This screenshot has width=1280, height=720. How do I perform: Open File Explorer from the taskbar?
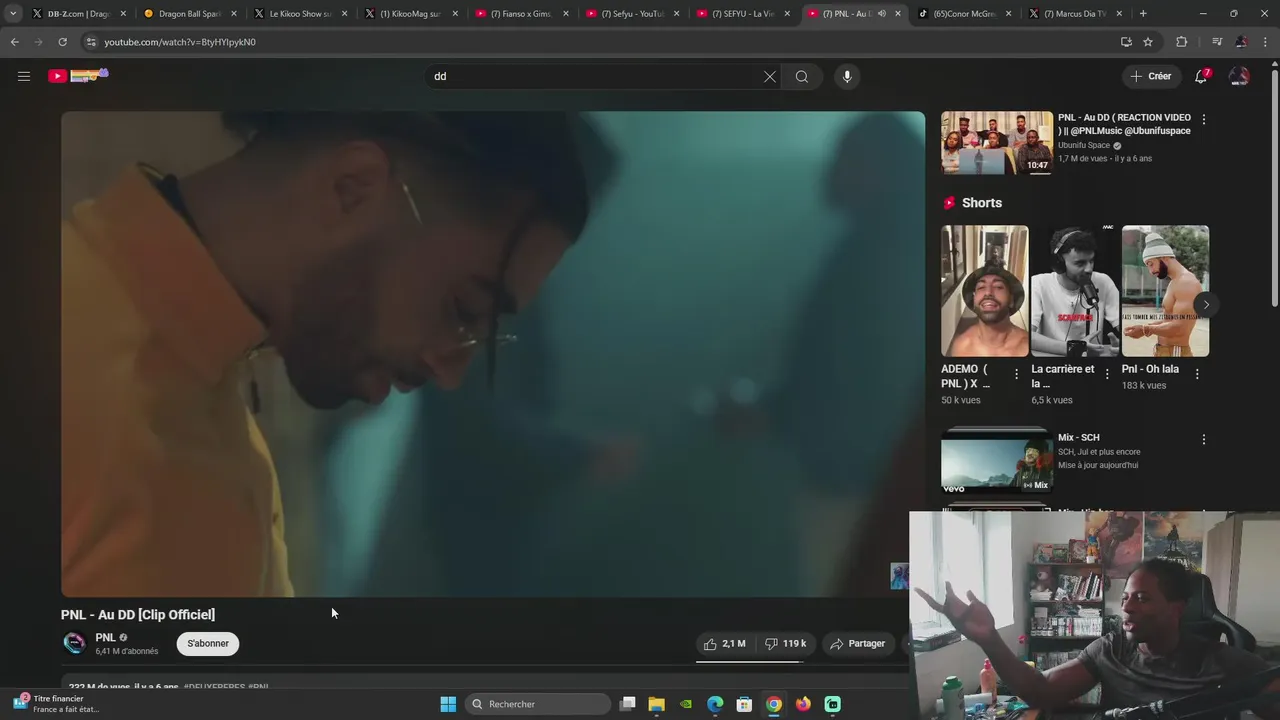(657, 704)
